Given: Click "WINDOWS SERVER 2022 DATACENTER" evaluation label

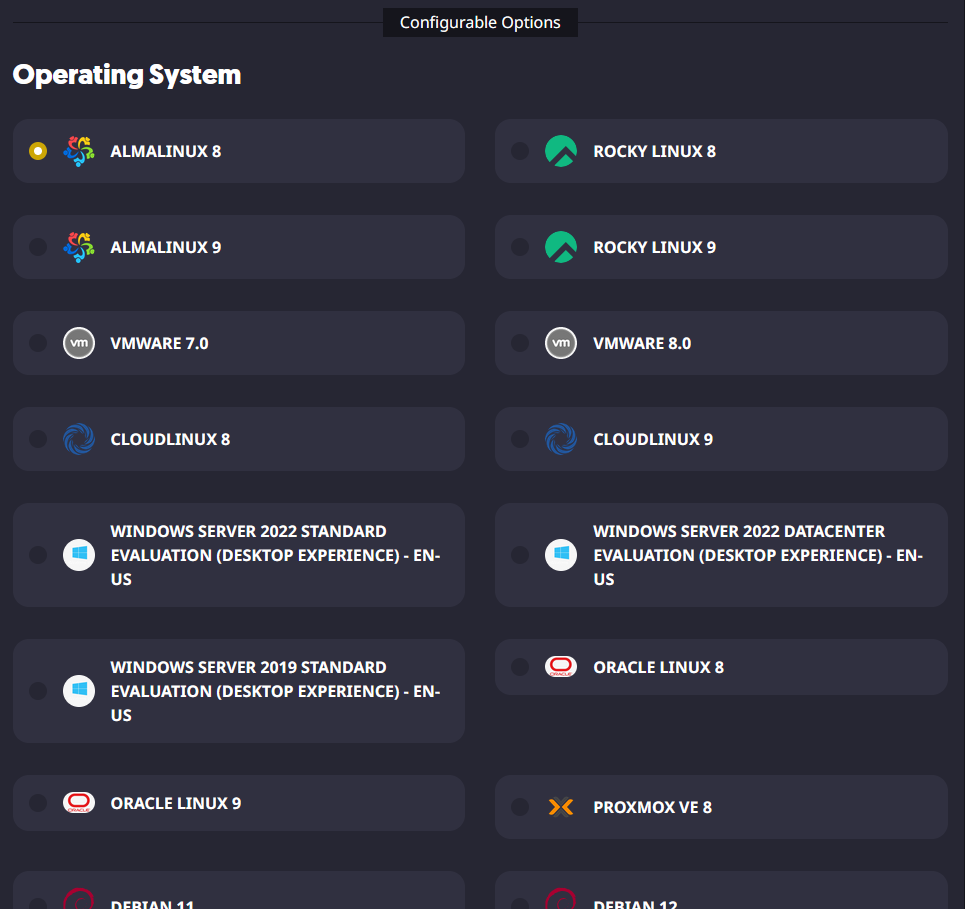Looking at the screenshot, I should (x=758, y=555).
